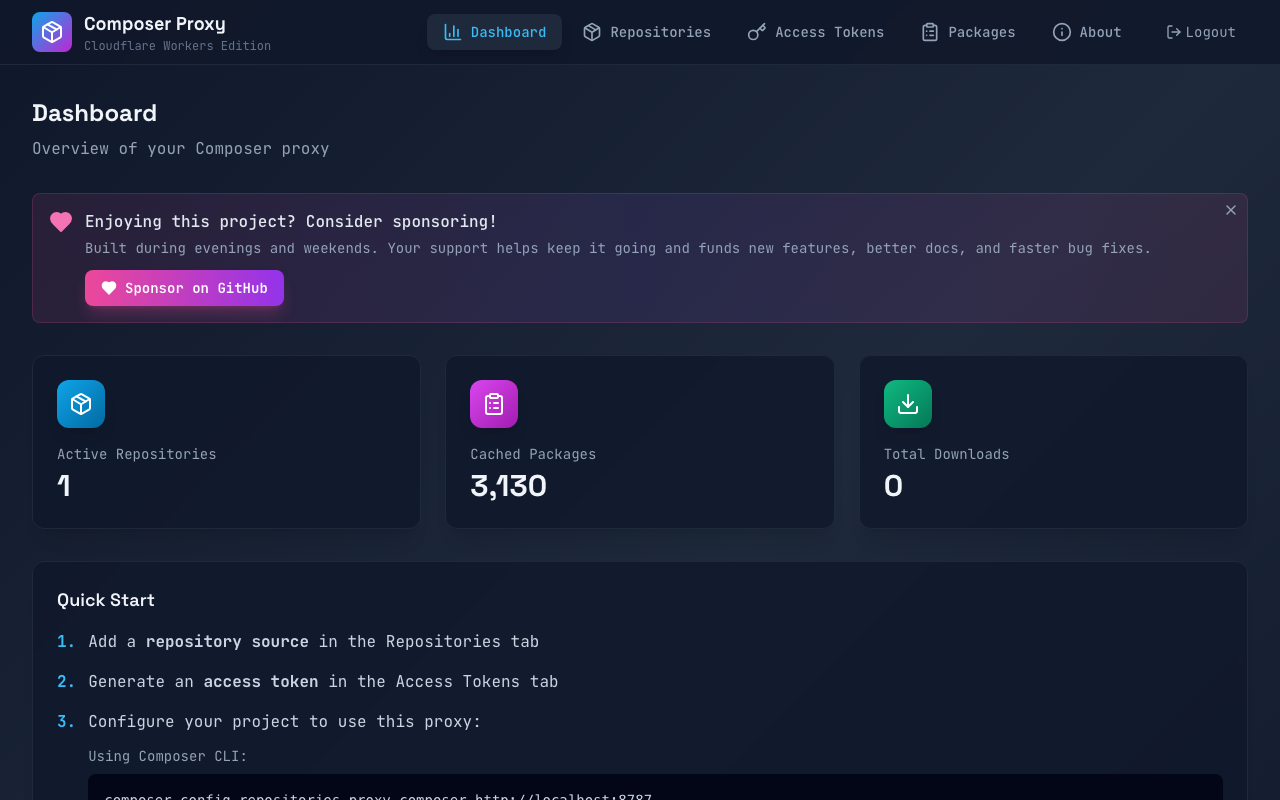Click the bar chart icon beside Dashboard
1280x800 pixels.
(x=452, y=32)
